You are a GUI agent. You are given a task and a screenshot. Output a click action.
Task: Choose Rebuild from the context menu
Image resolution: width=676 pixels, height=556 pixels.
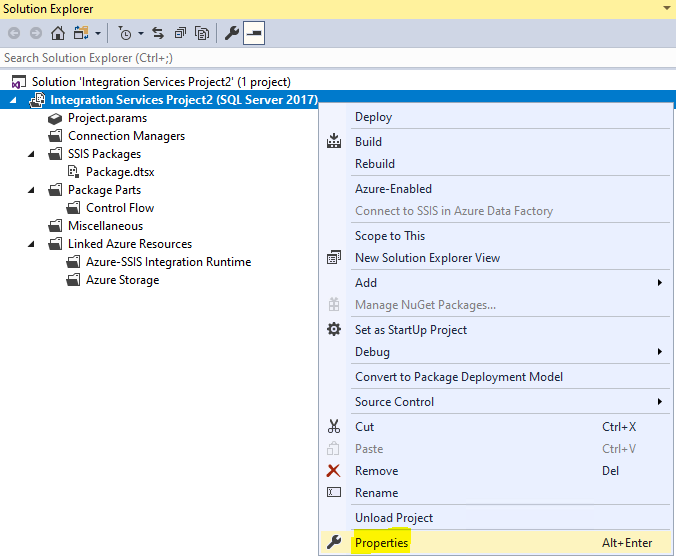(494, 164)
